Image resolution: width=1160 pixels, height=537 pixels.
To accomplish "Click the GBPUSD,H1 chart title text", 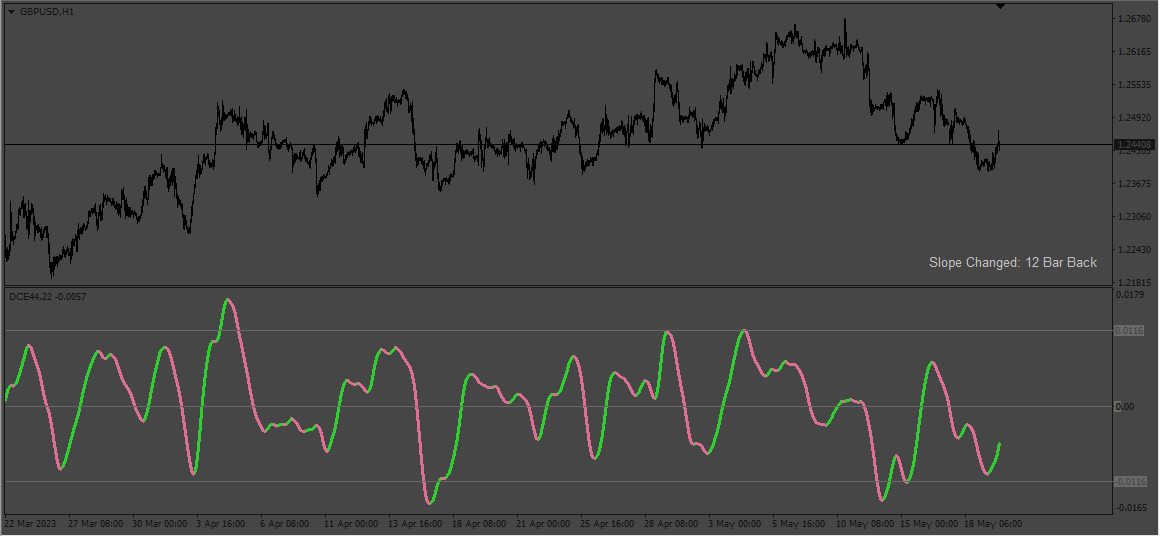I will (x=47, y=12).
